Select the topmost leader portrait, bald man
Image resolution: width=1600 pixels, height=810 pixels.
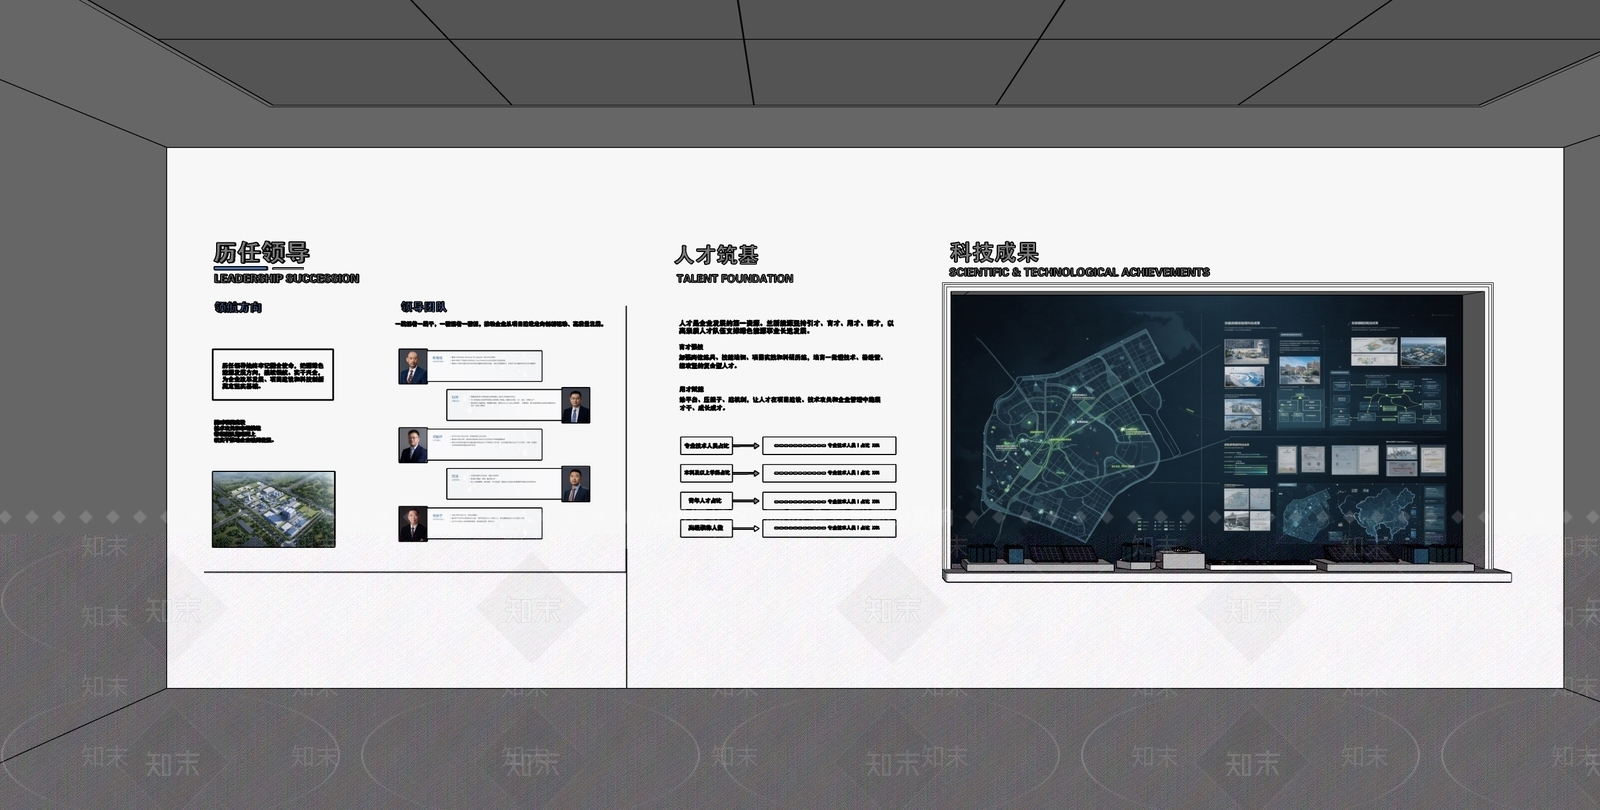[413, 366]
